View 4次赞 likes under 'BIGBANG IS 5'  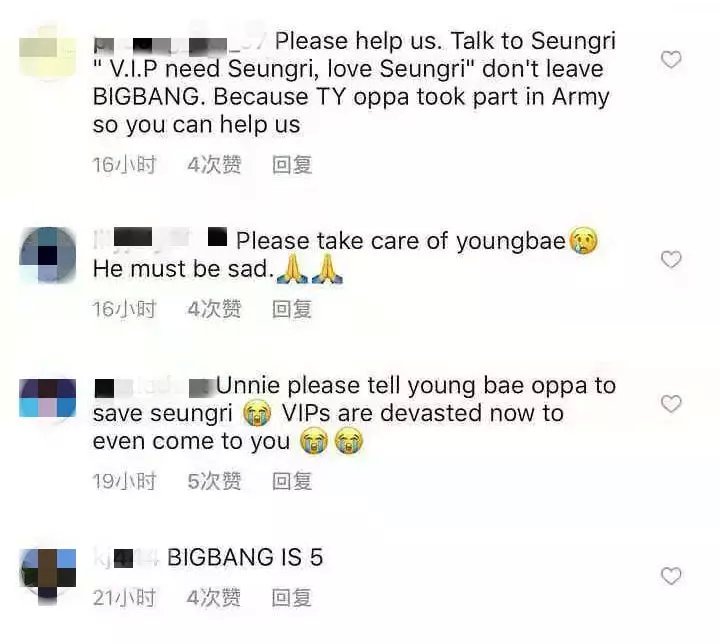tap(214, 598)
